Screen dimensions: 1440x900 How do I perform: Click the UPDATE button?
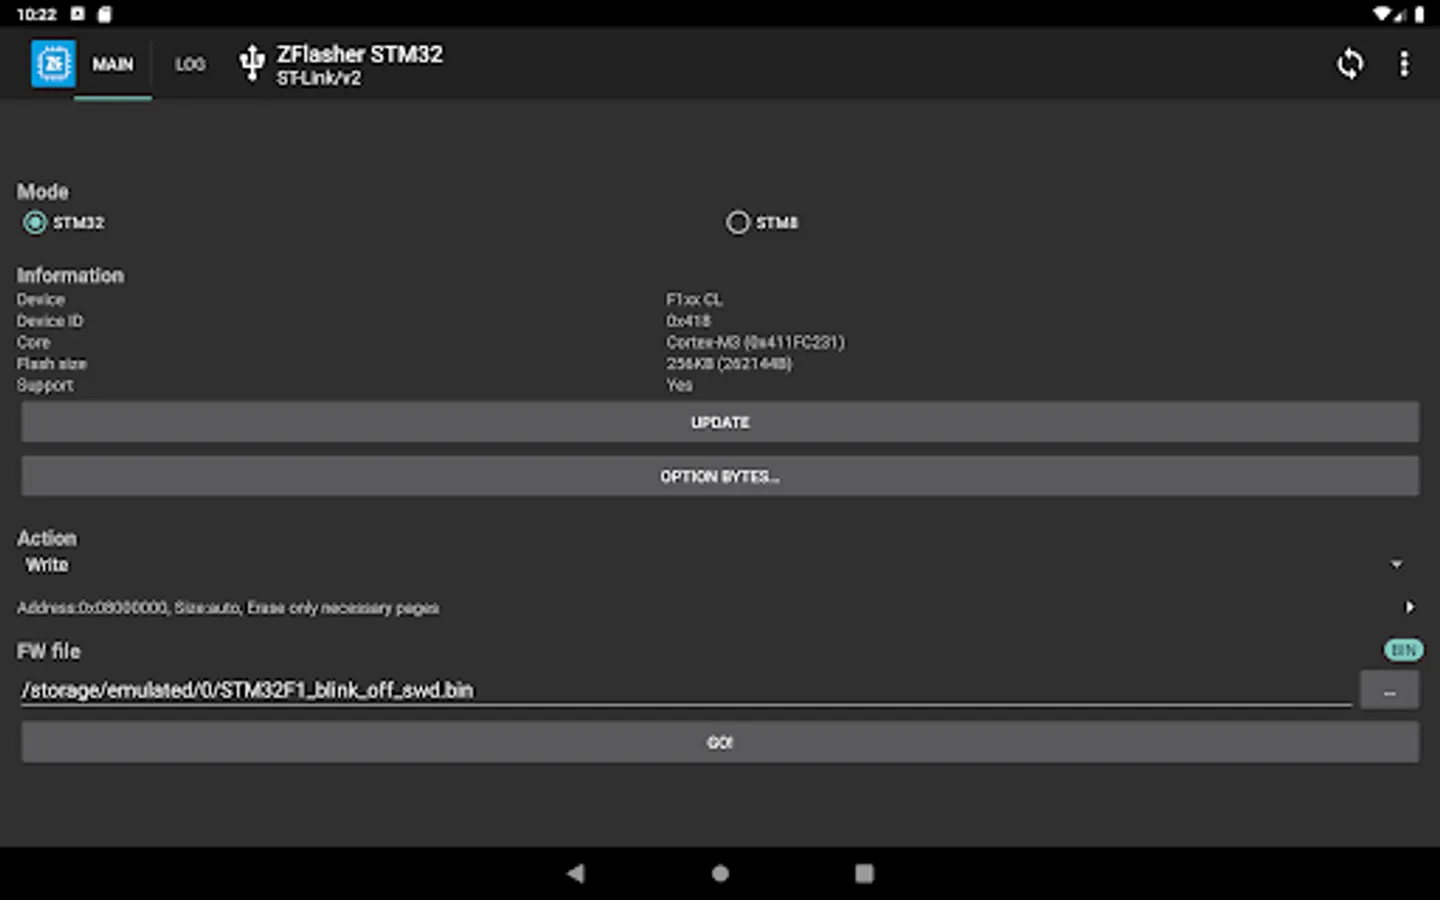click(x=720, y=422)
